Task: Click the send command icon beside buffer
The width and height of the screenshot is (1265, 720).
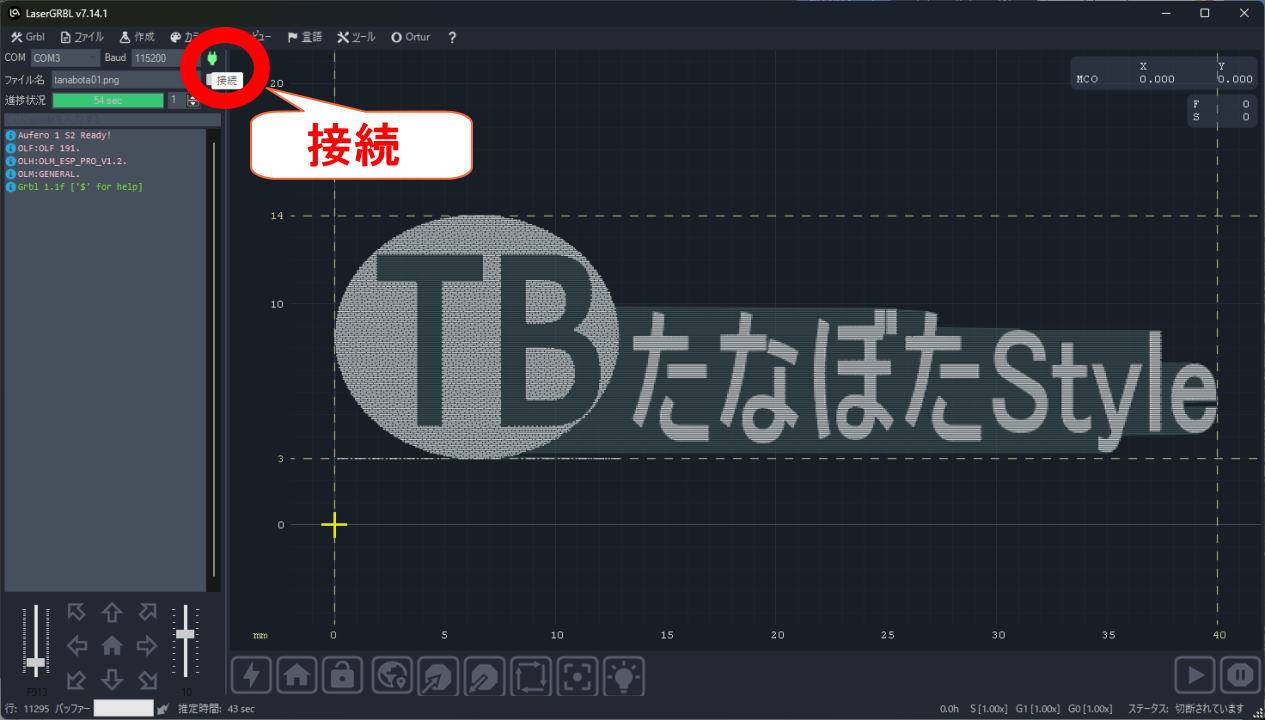Action: pos(163,709)
